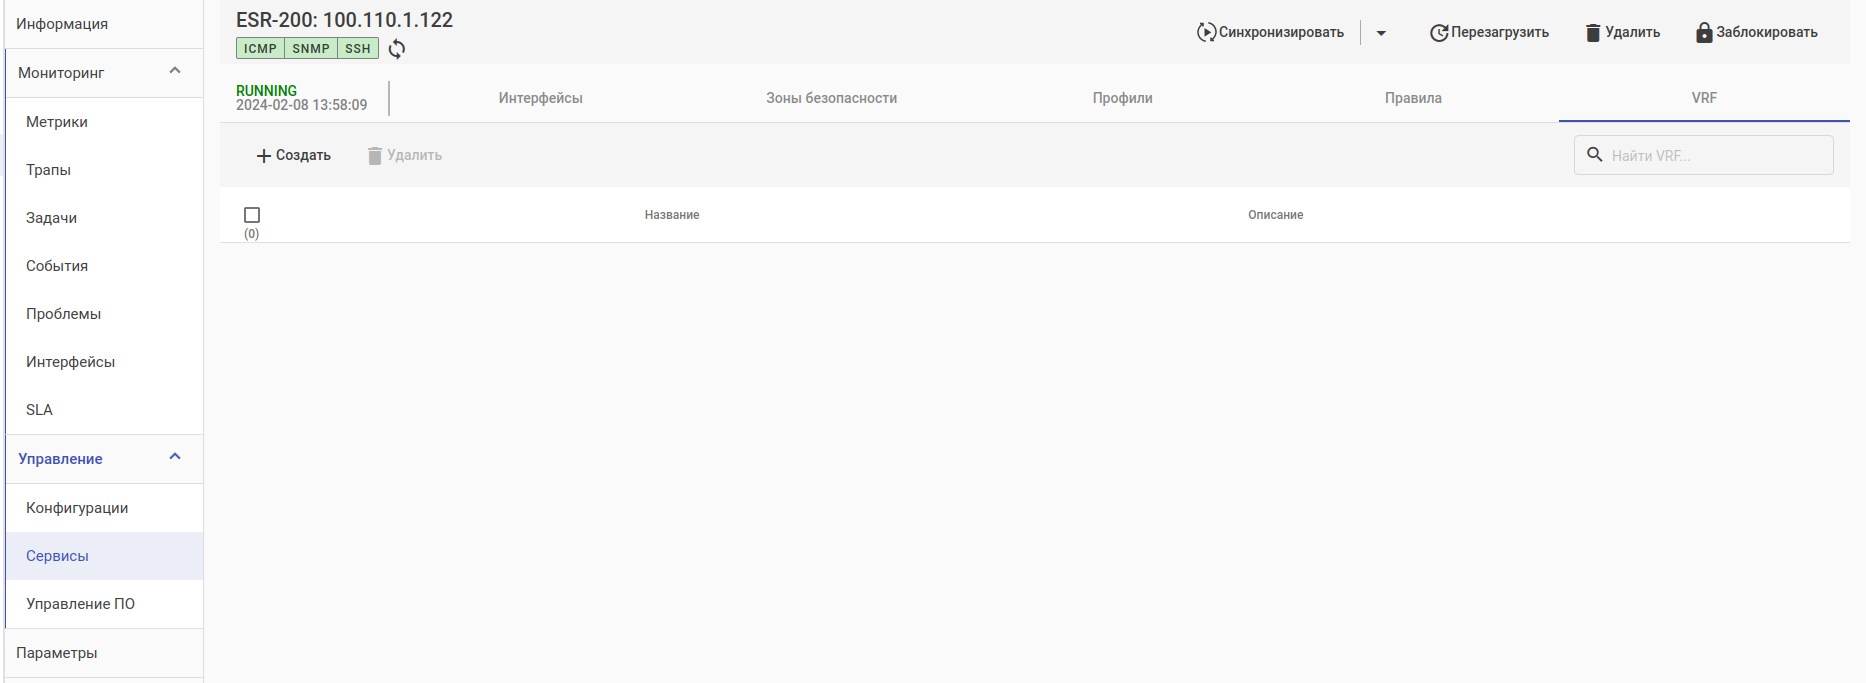Focus the Найти VRF search field
Screen dimensions: 1866x683
(1704, 155)
